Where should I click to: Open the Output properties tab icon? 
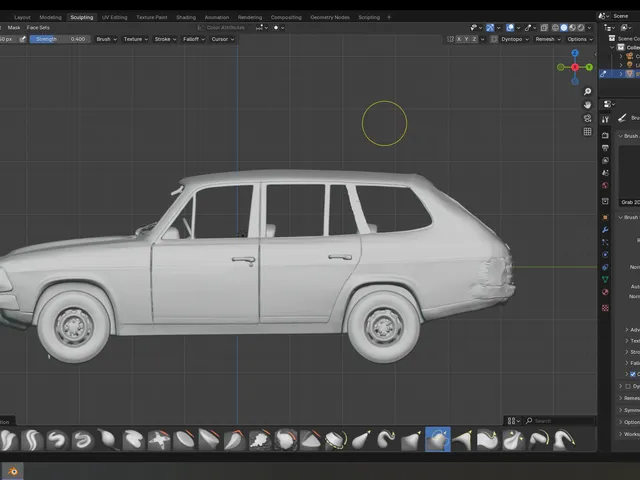coord(605,148)
